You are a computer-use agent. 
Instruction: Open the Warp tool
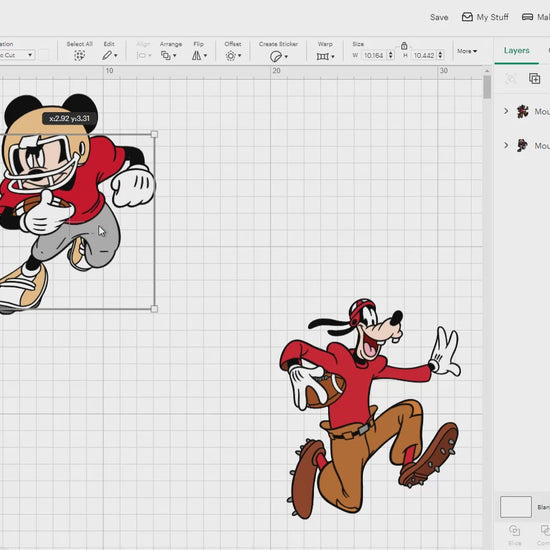tap(323, 56)
